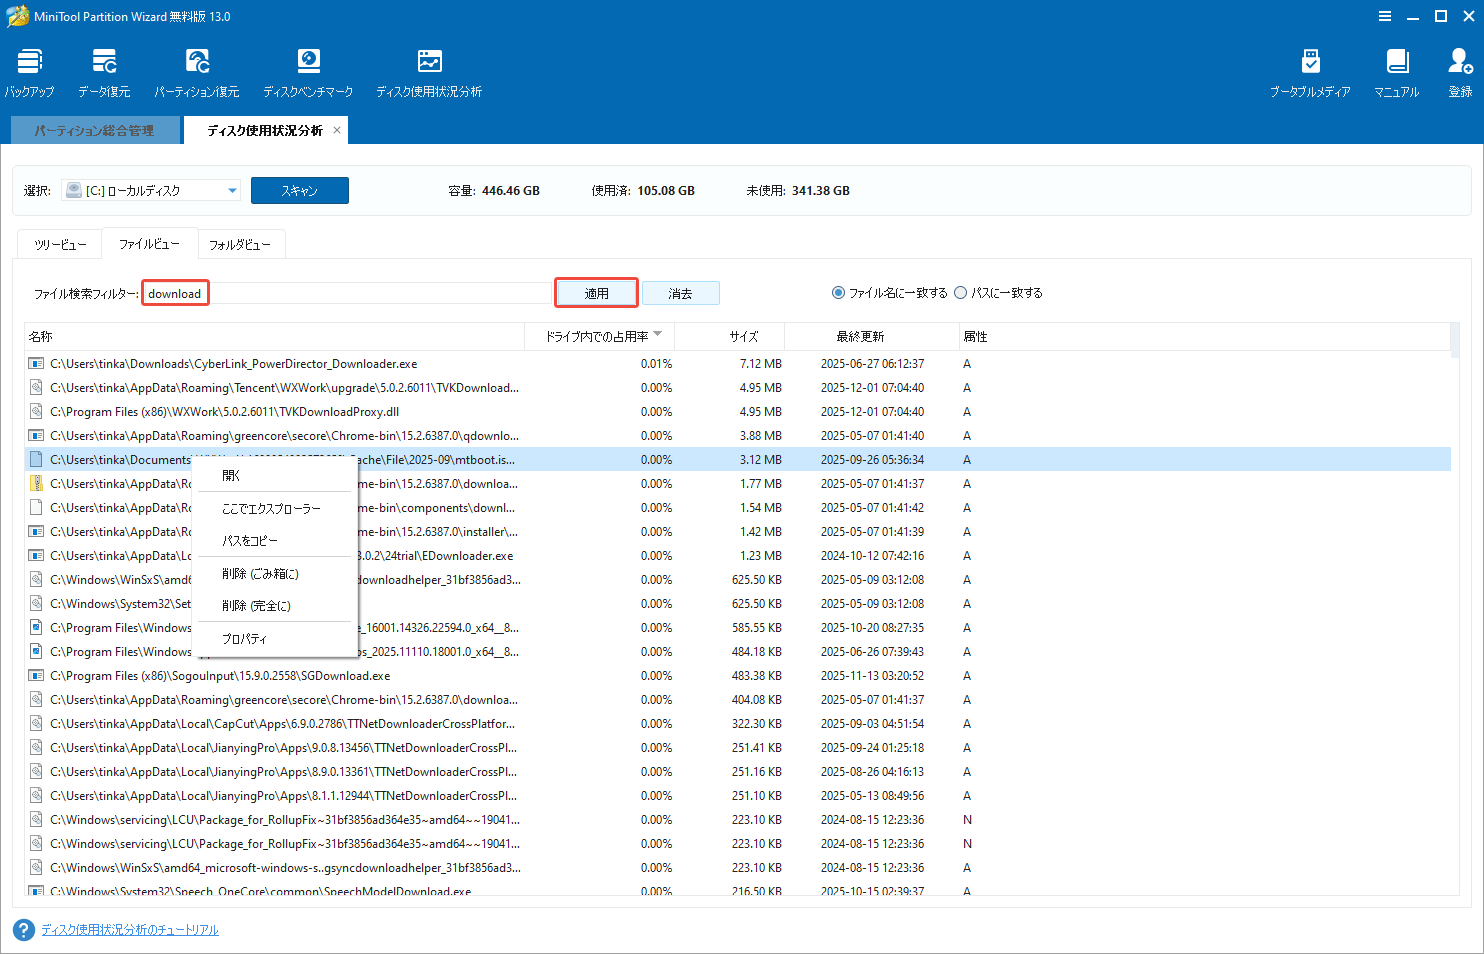The height and width of the screenshot is (954, 1484).
Task: Start ディスクベンチマーク (Disk Benchmark)
Action: click(x=307, y=70)
